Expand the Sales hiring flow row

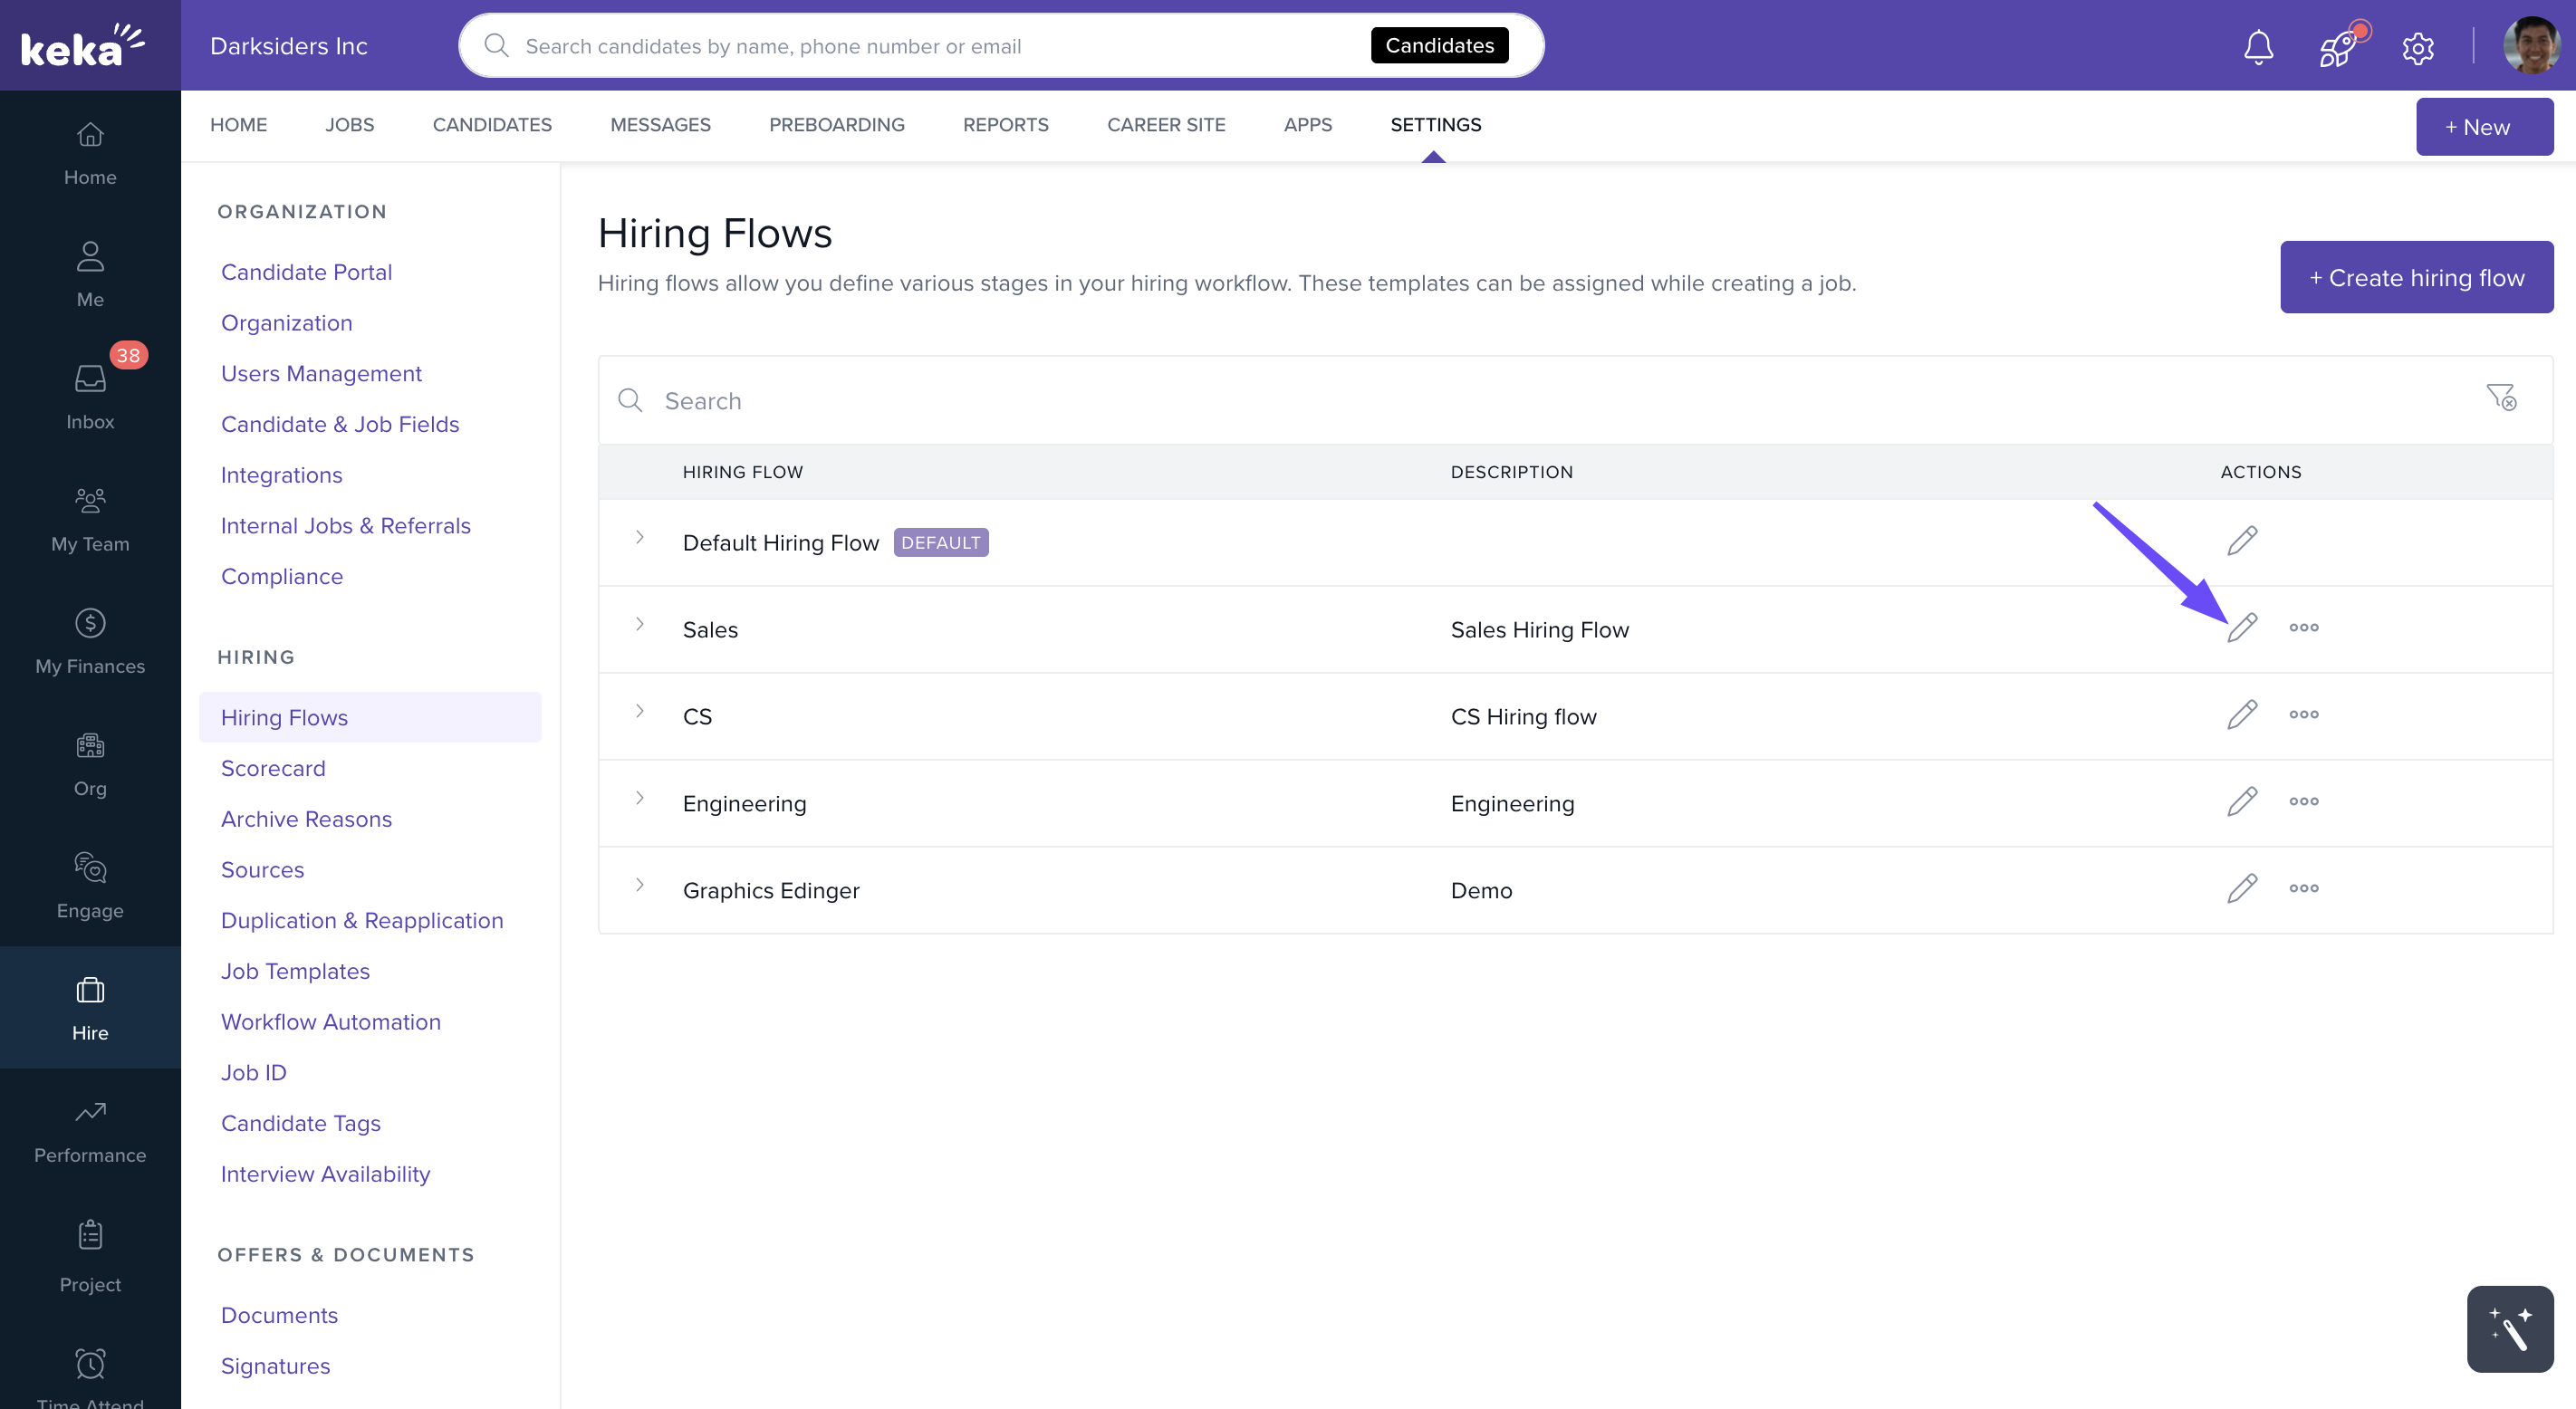pyautogui.click(x=640, y=625)
